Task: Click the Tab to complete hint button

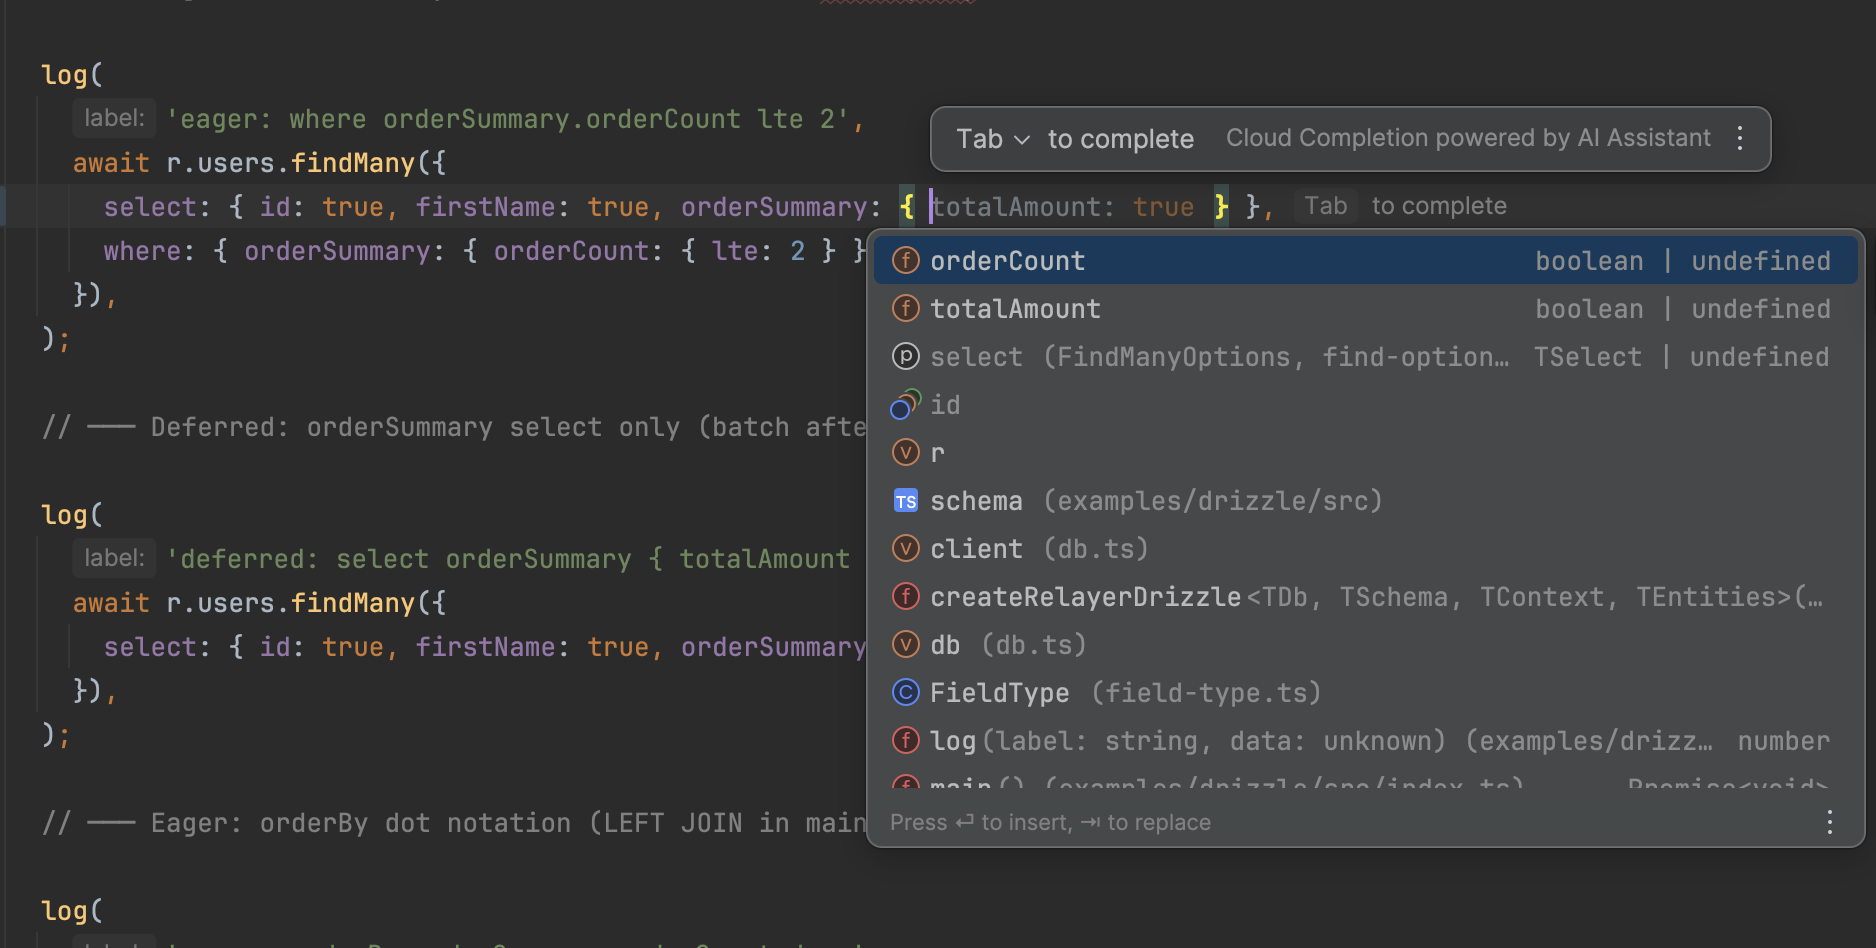Action: coord(1326,205)
